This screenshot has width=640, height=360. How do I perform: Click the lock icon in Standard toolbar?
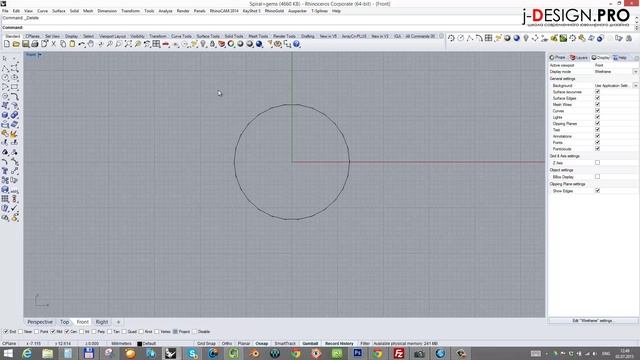(x=212, y=44)
